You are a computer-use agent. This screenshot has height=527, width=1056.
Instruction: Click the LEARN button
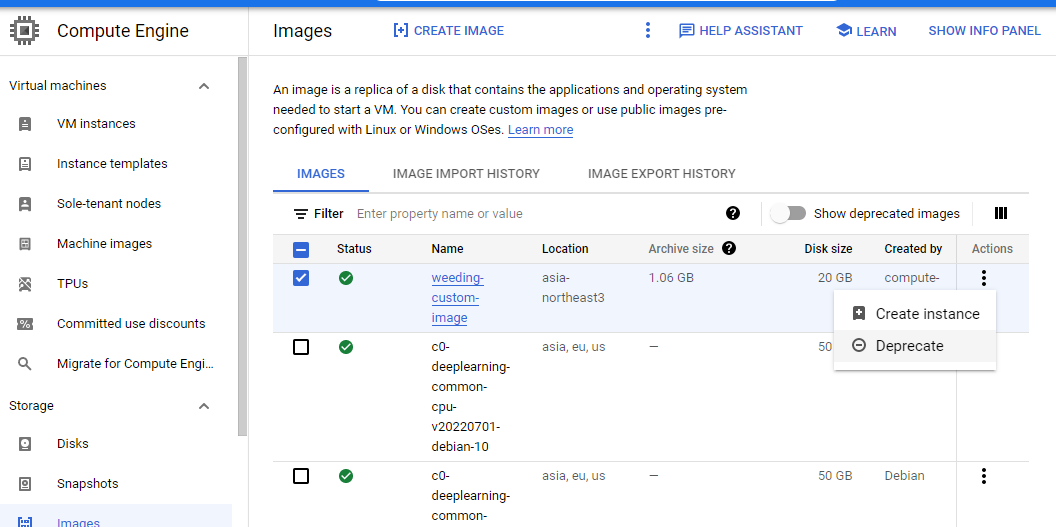click(x=866, y=31)
